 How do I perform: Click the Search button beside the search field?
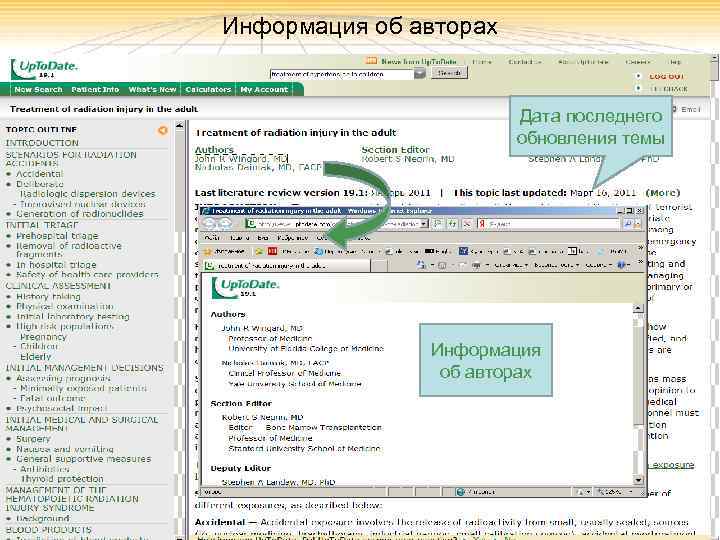pos(449,73)
